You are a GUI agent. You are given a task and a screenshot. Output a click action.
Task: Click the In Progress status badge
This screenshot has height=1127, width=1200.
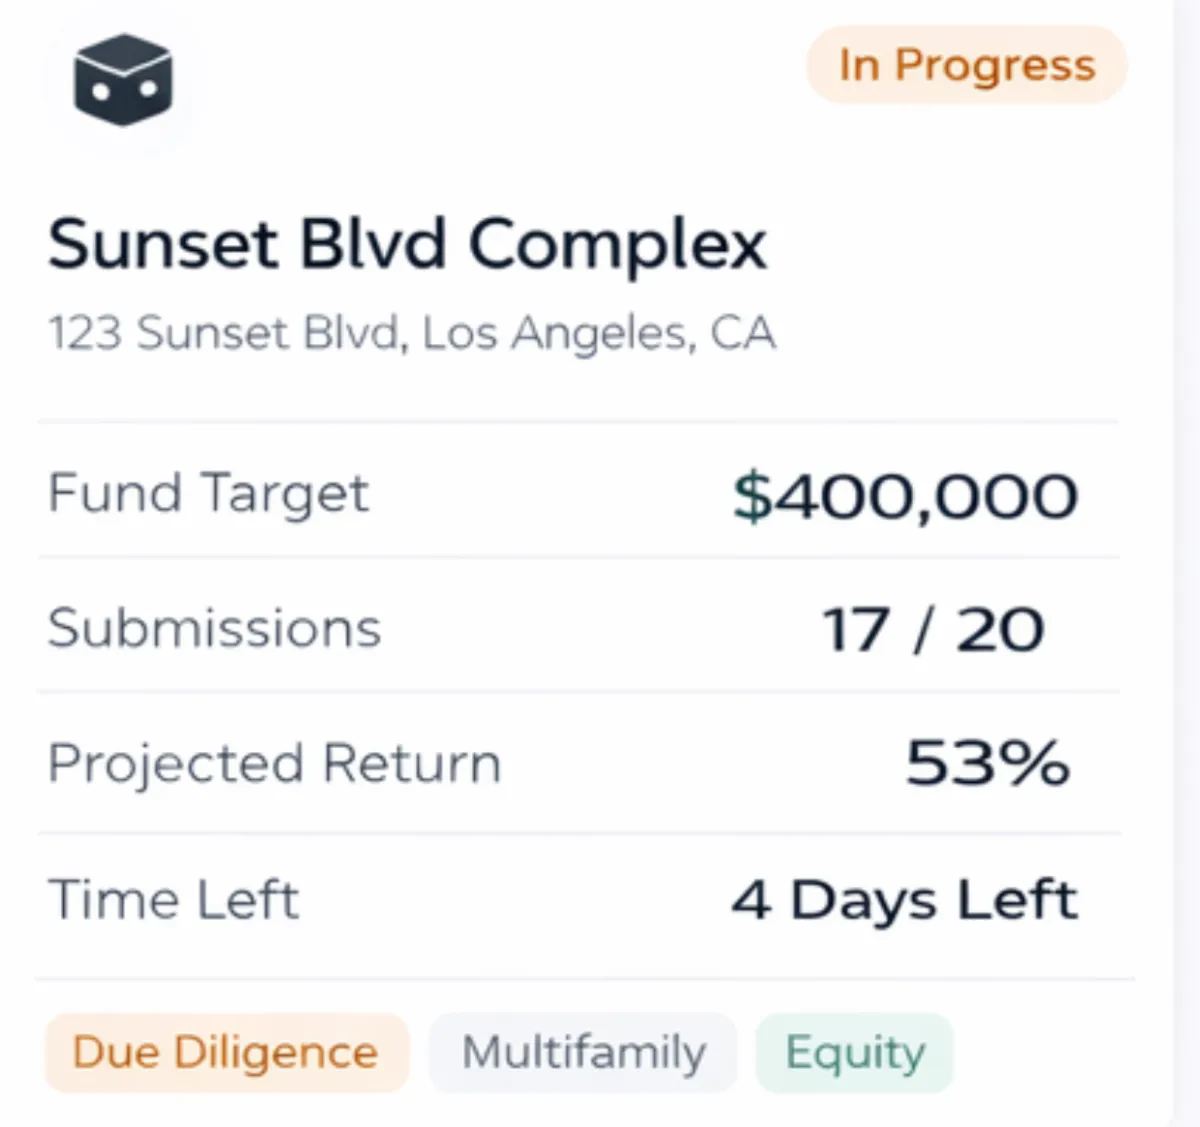point(966,65)
